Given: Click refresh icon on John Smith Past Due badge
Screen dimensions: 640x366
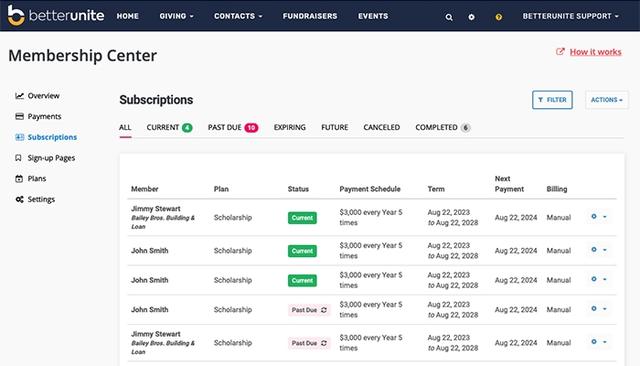Looking at the screenshot, I should point(324,310).
